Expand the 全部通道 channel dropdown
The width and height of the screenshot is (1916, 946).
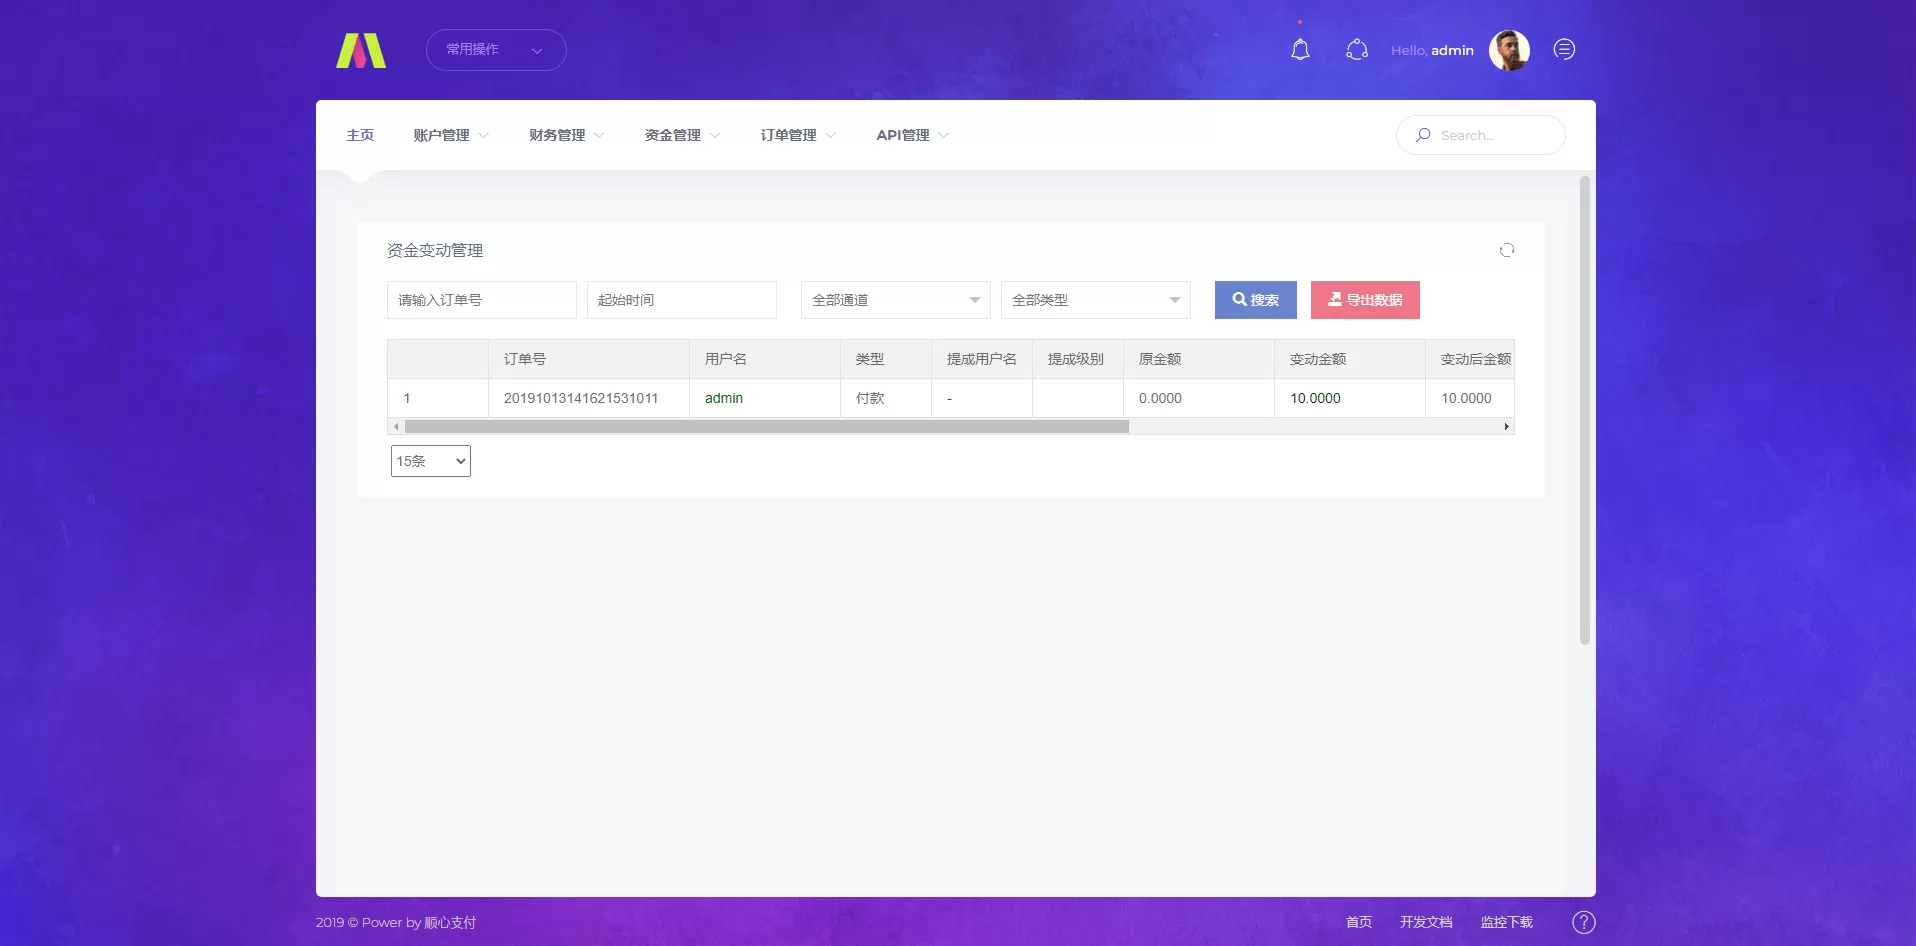pyautogui.click(x=895, y=300)
